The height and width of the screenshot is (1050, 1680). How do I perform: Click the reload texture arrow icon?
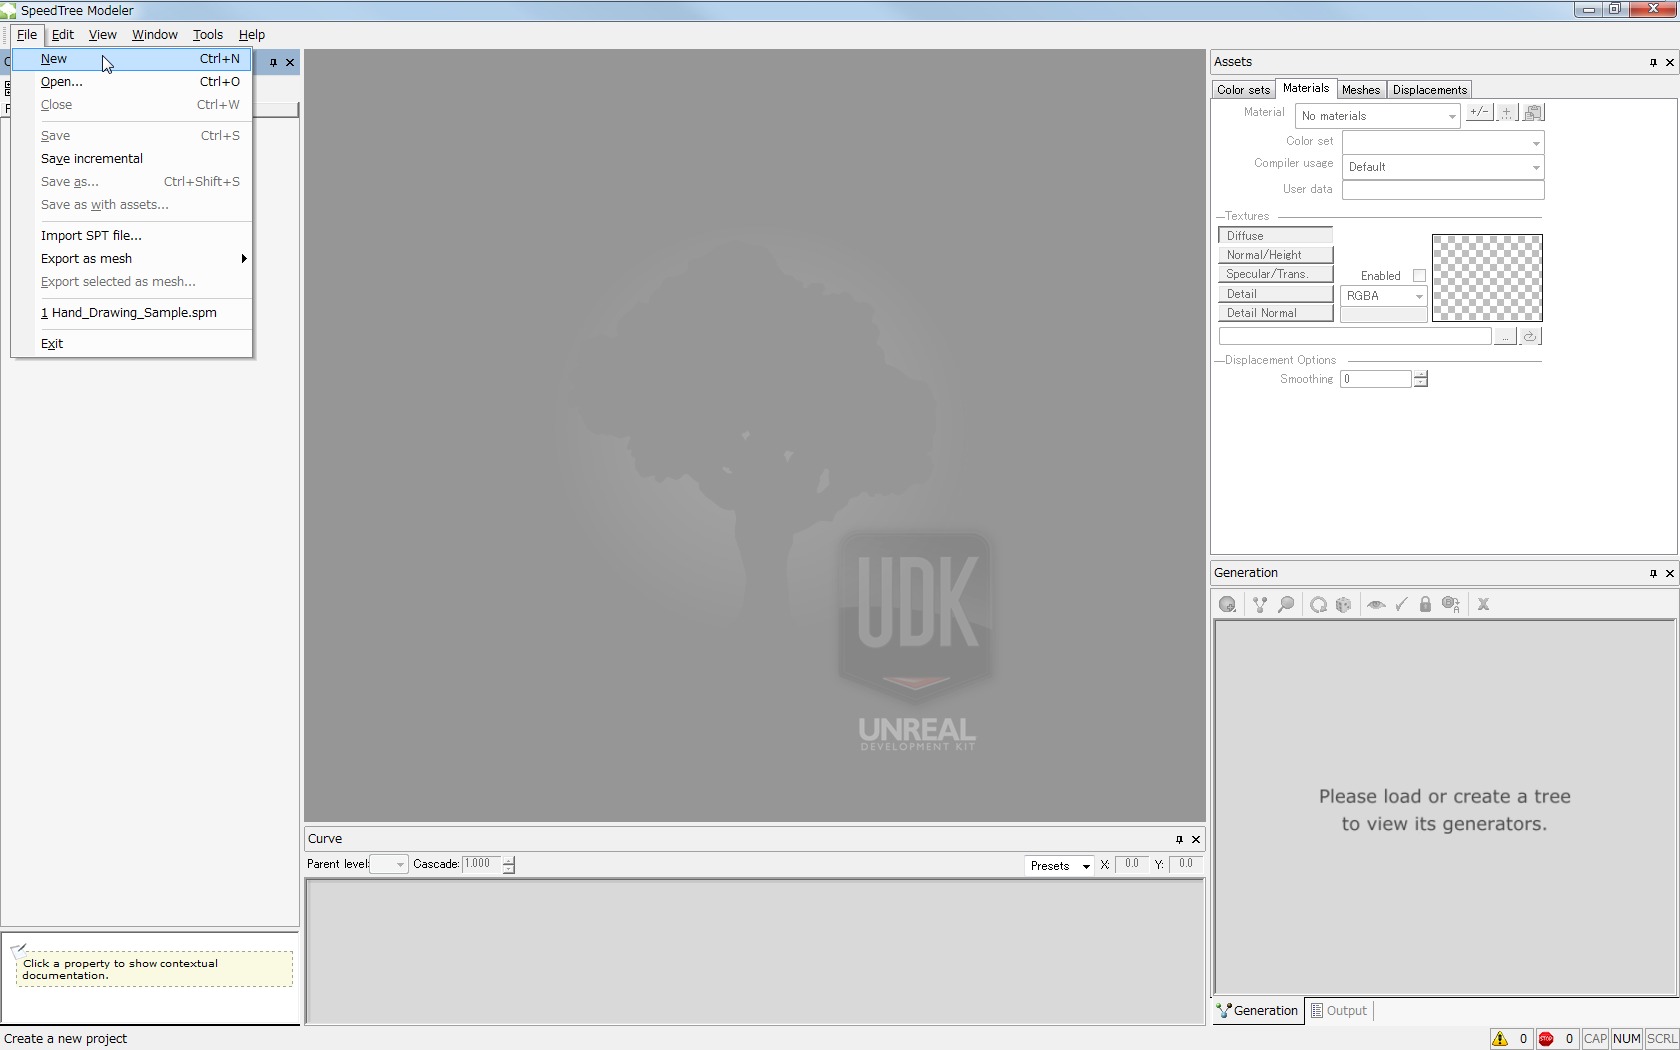click(1530, 337)
